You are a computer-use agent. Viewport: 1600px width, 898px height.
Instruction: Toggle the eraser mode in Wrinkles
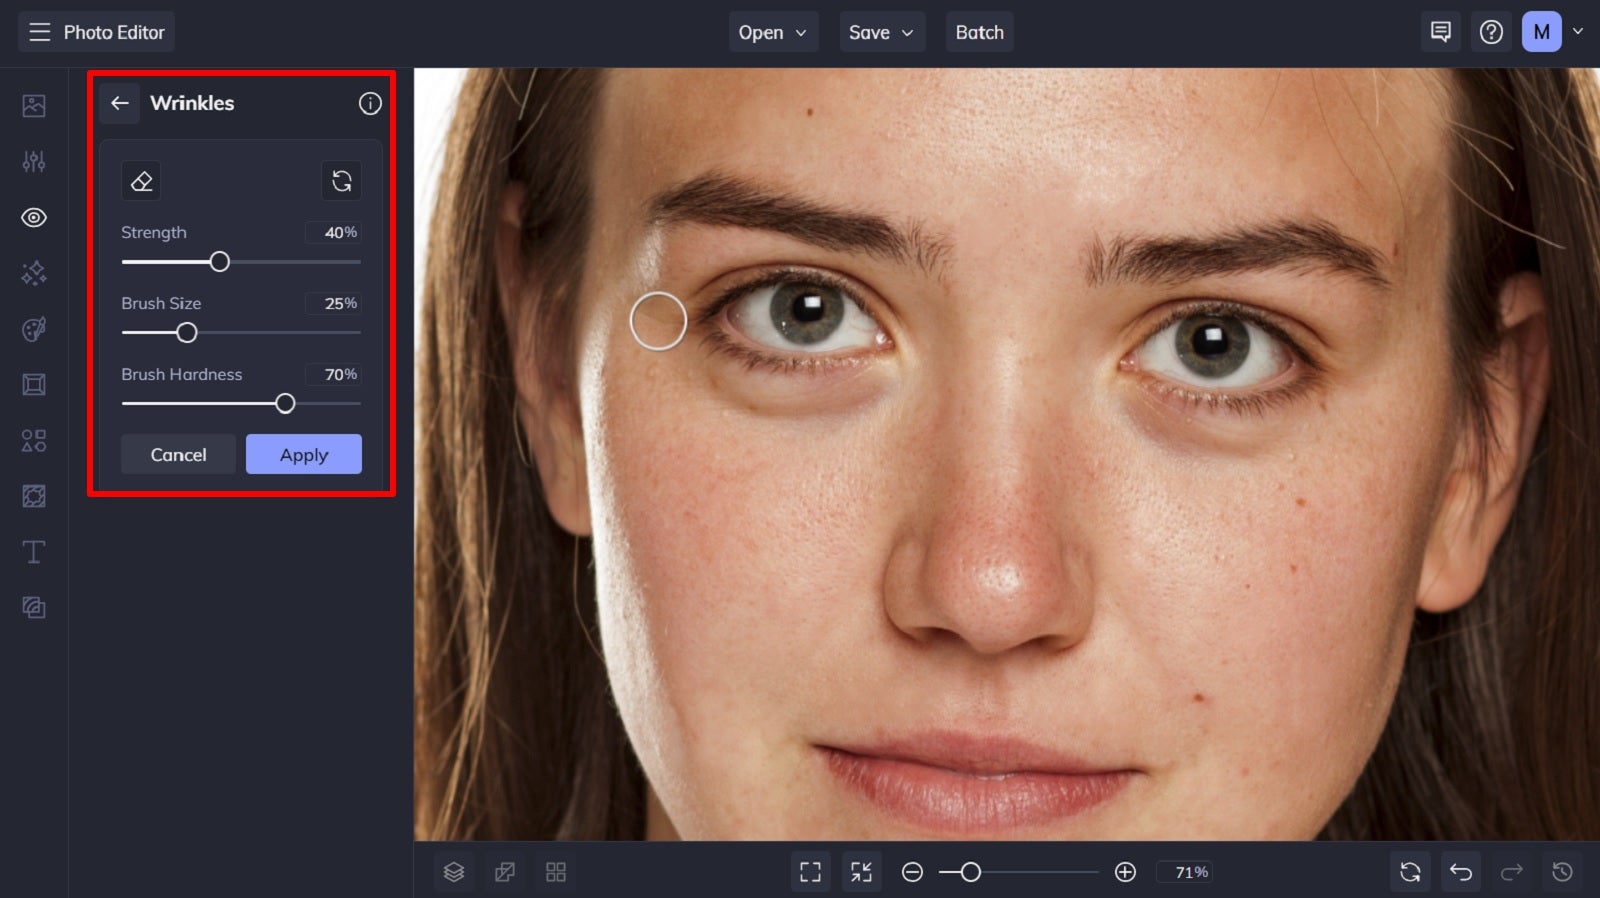tap(141, 181)
